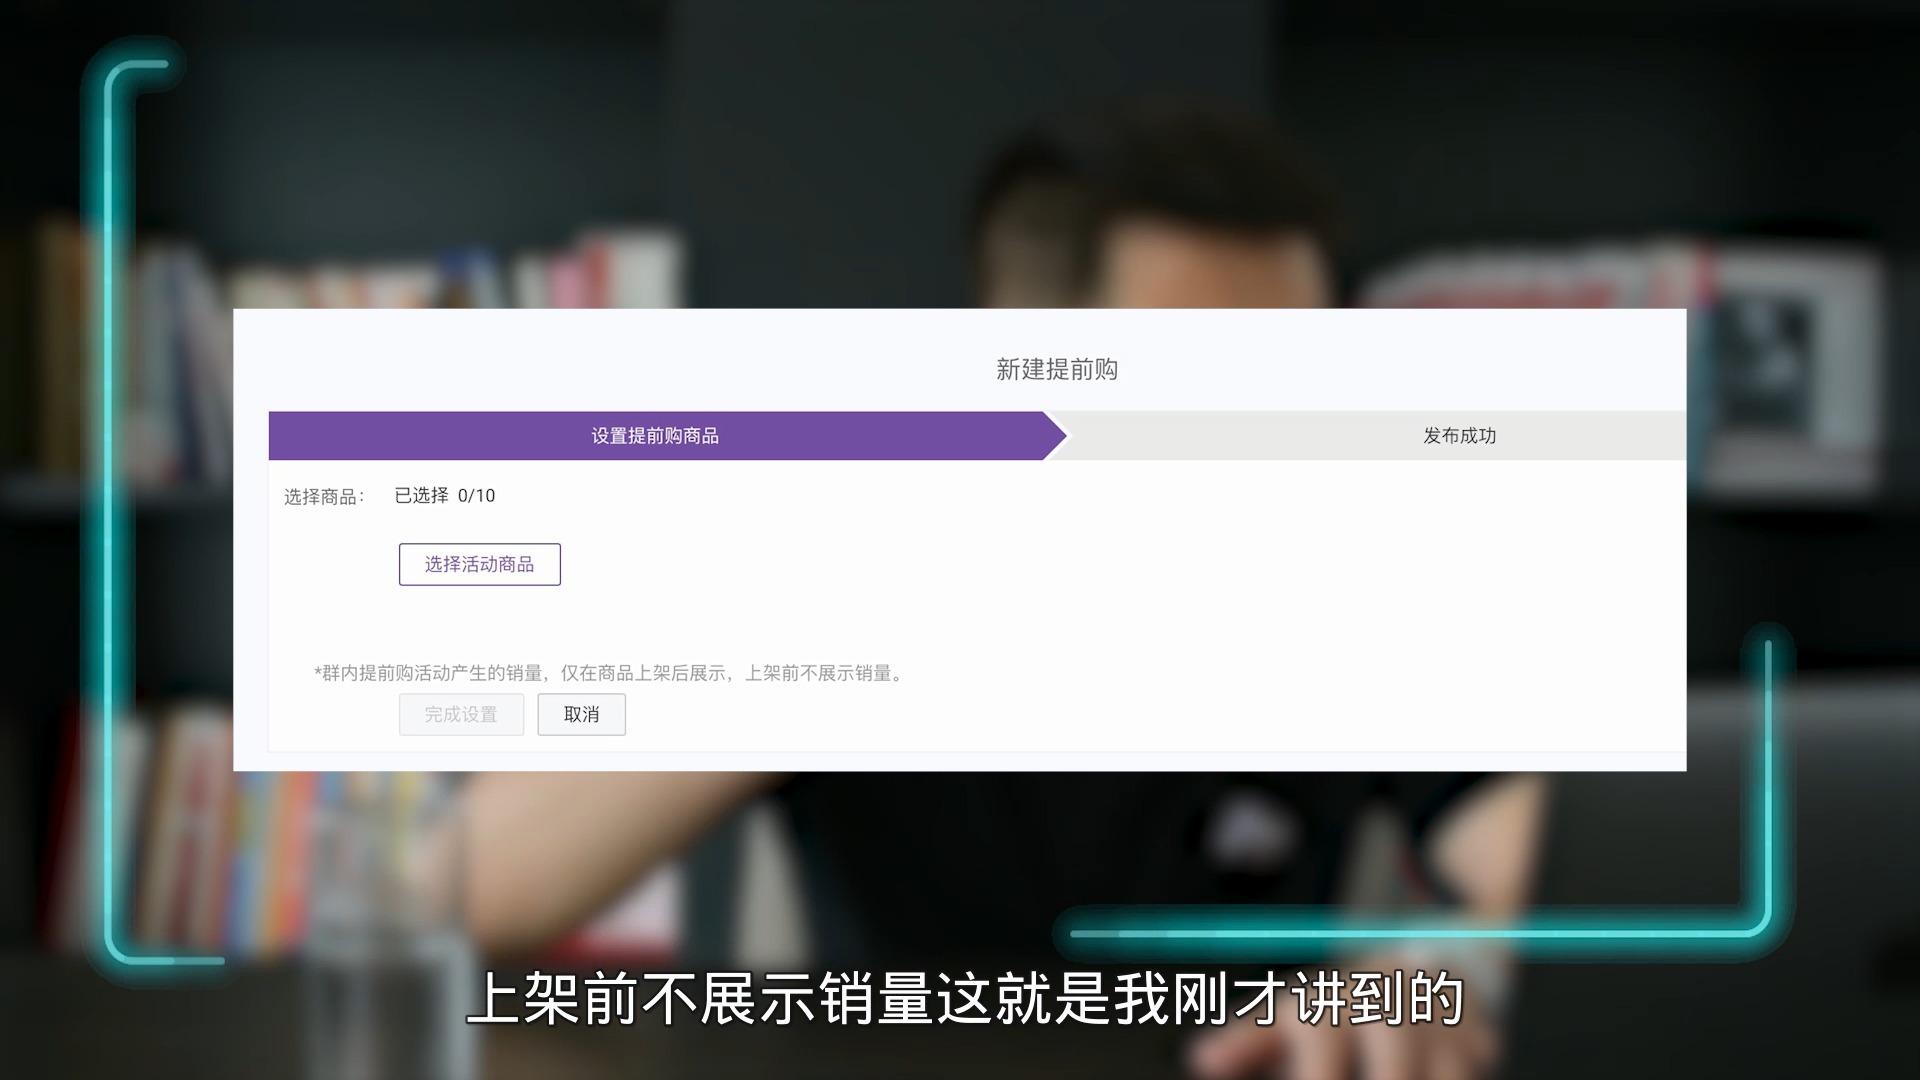Switch to the 发布成功 step
This screenshot has height=1080, width=1920.
tap(1459, 436)
